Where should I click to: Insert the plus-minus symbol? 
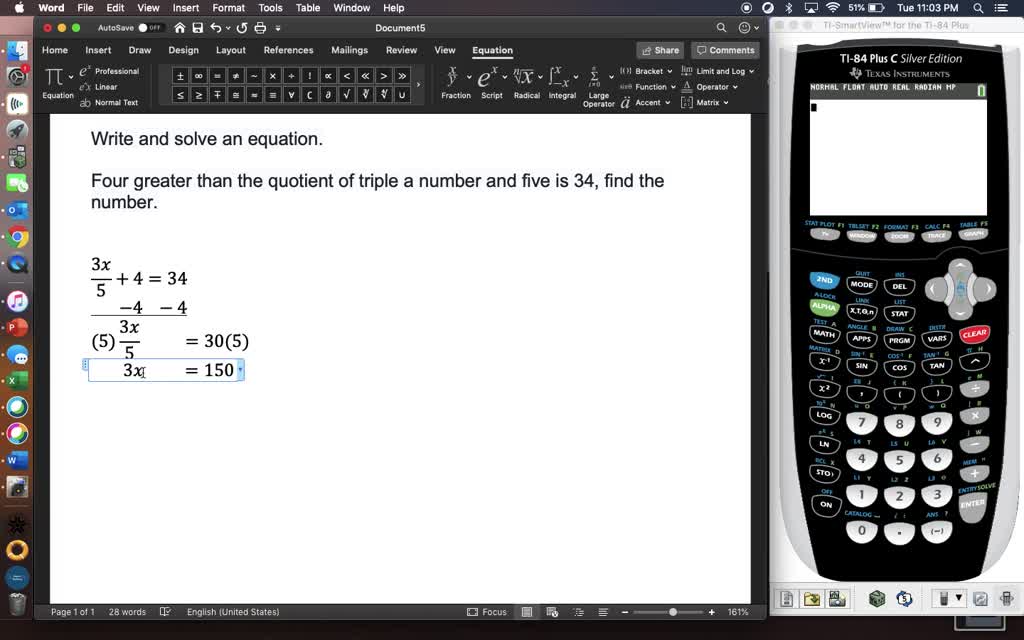coord(181,75)
